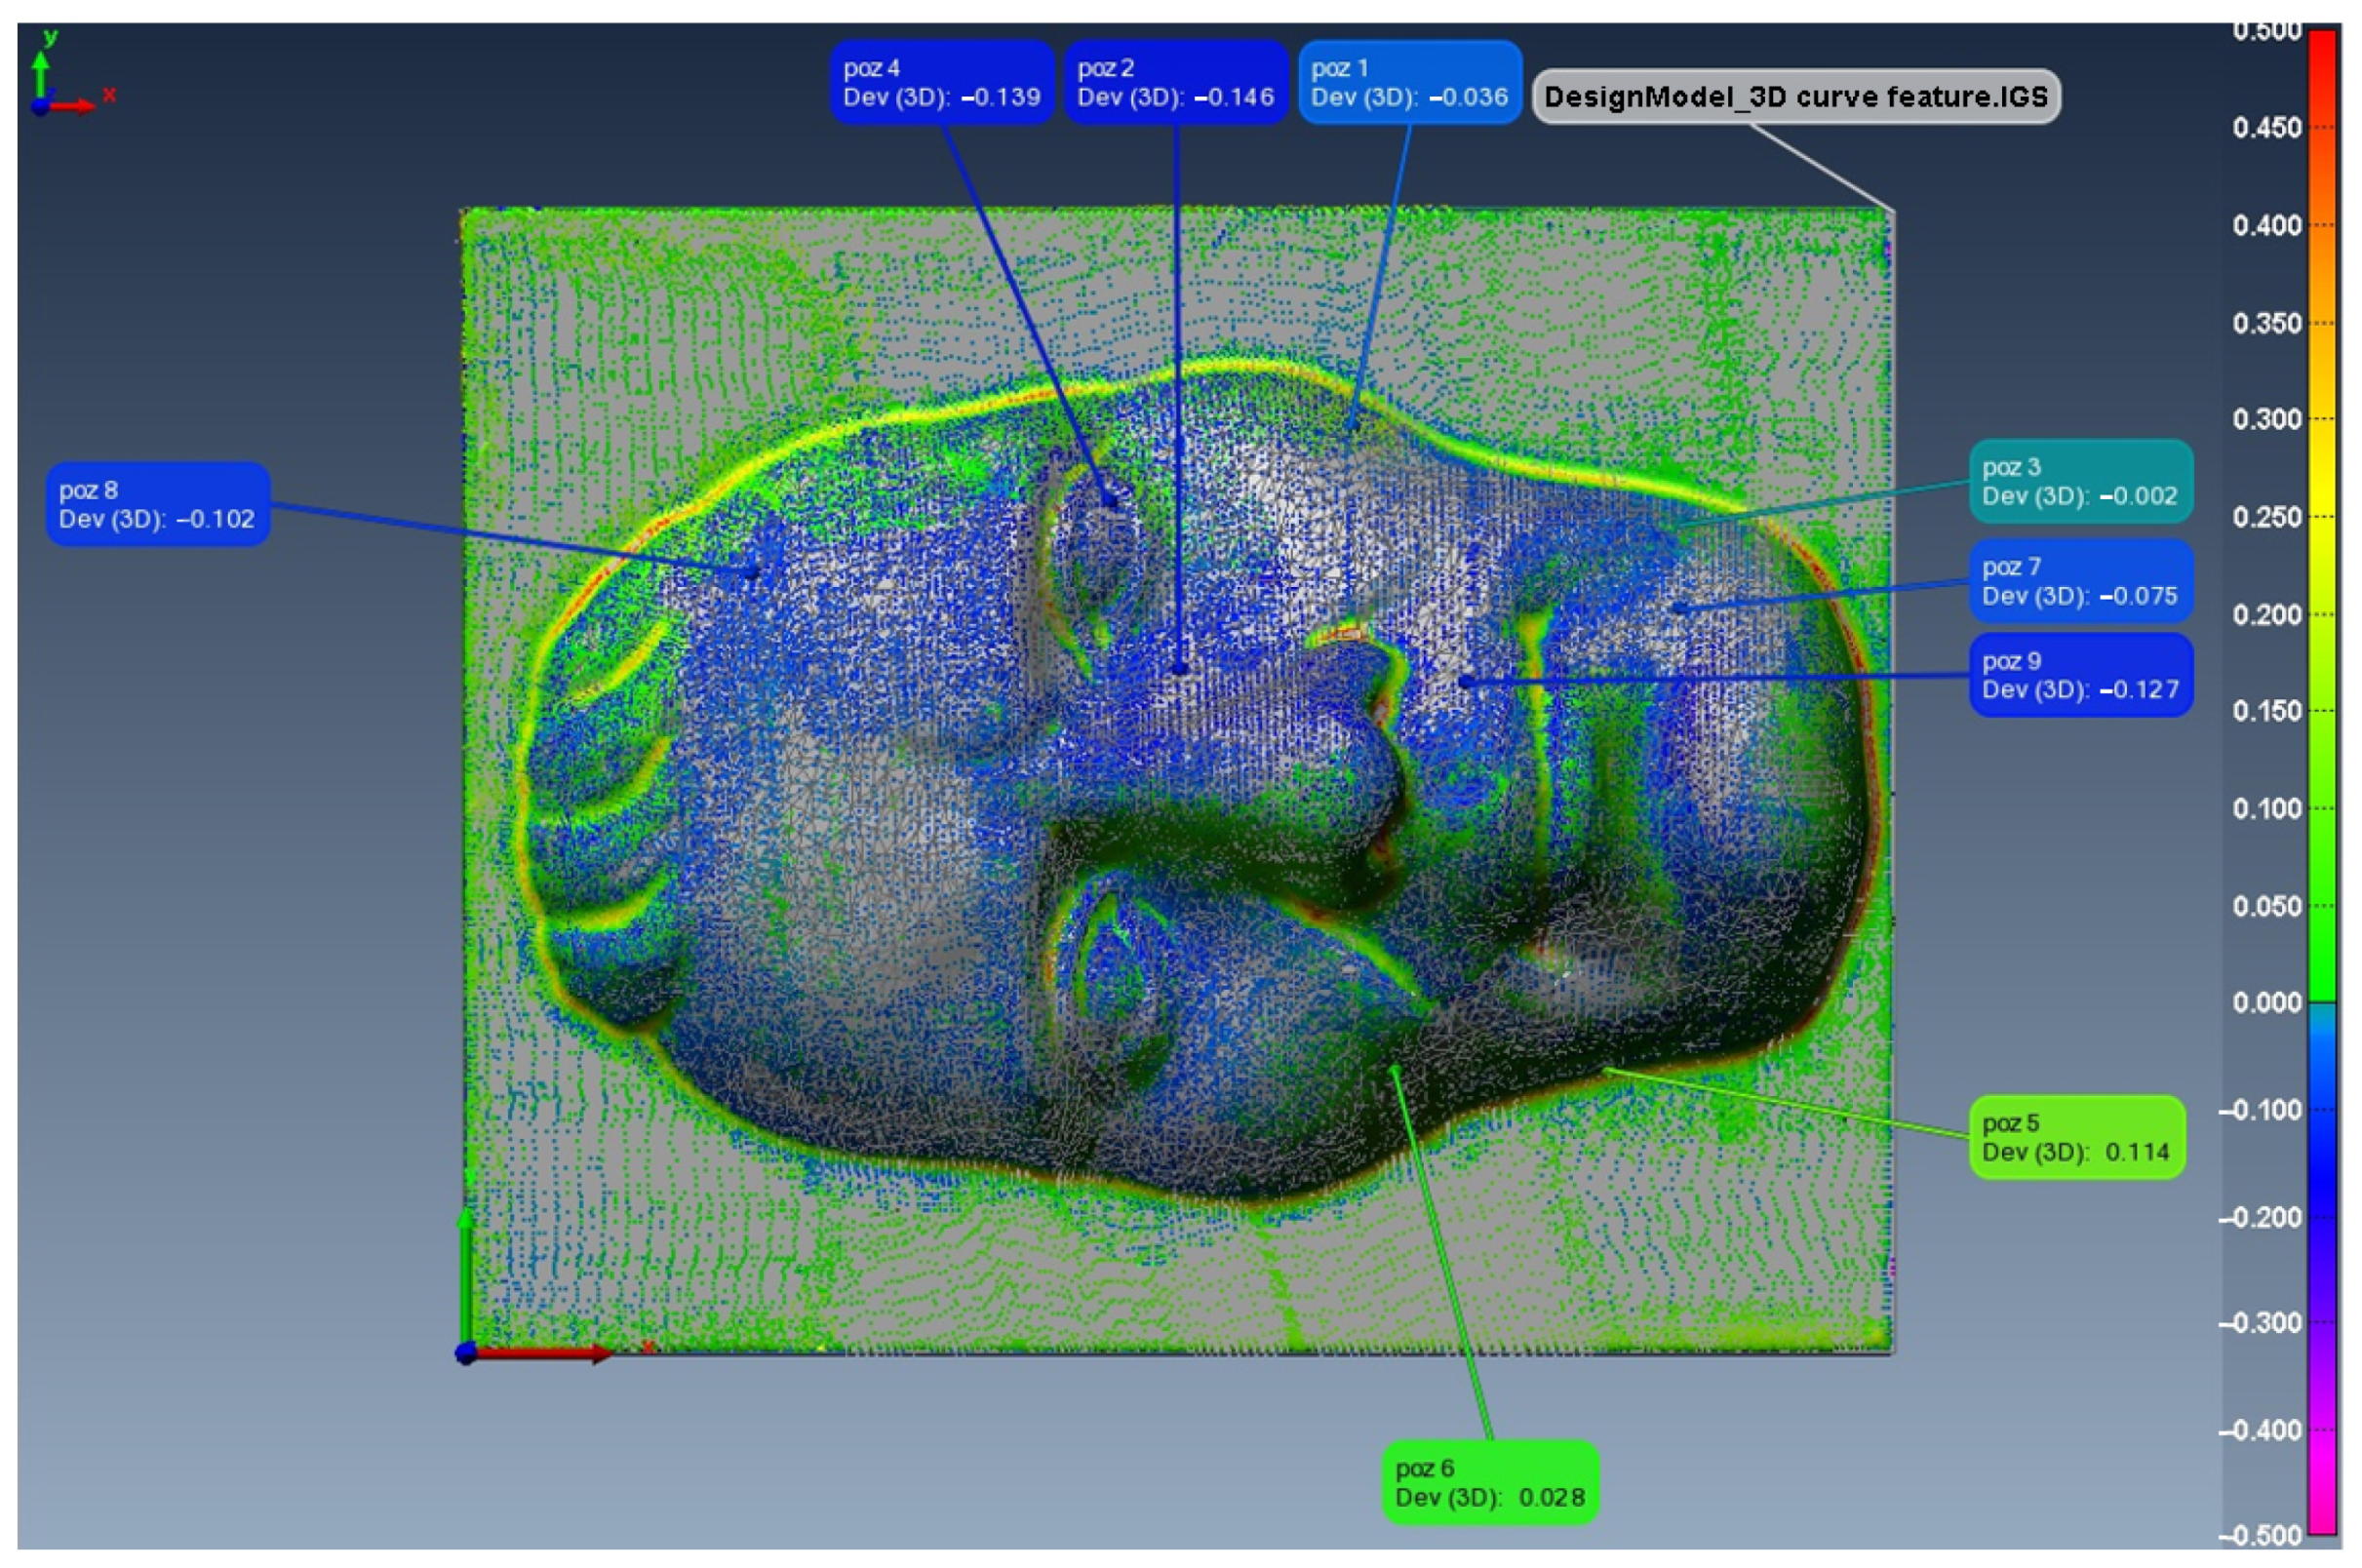Click the poz 5 green deviation label
The height and width of the screenshot is (1568, 2362).
click(x=2076, y=1137)
